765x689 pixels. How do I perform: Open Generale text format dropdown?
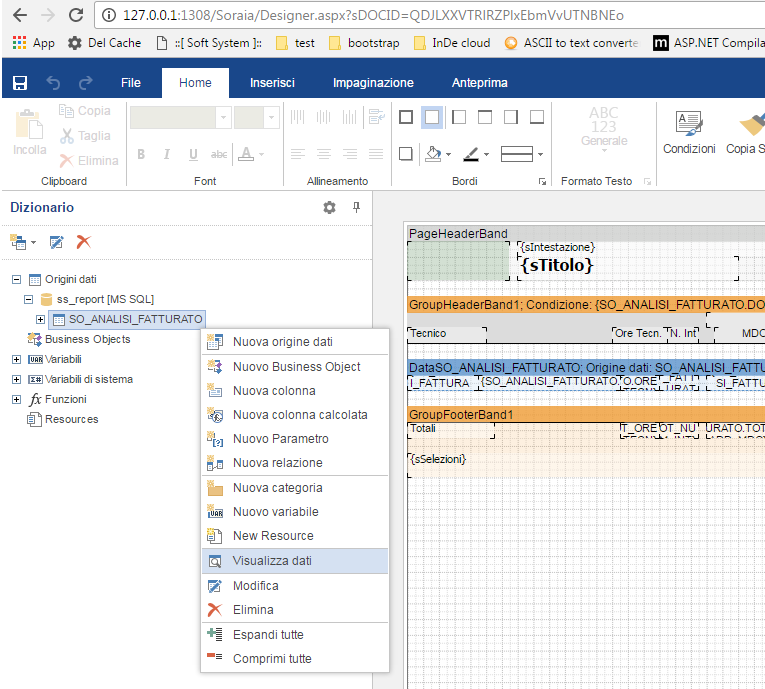604,129
